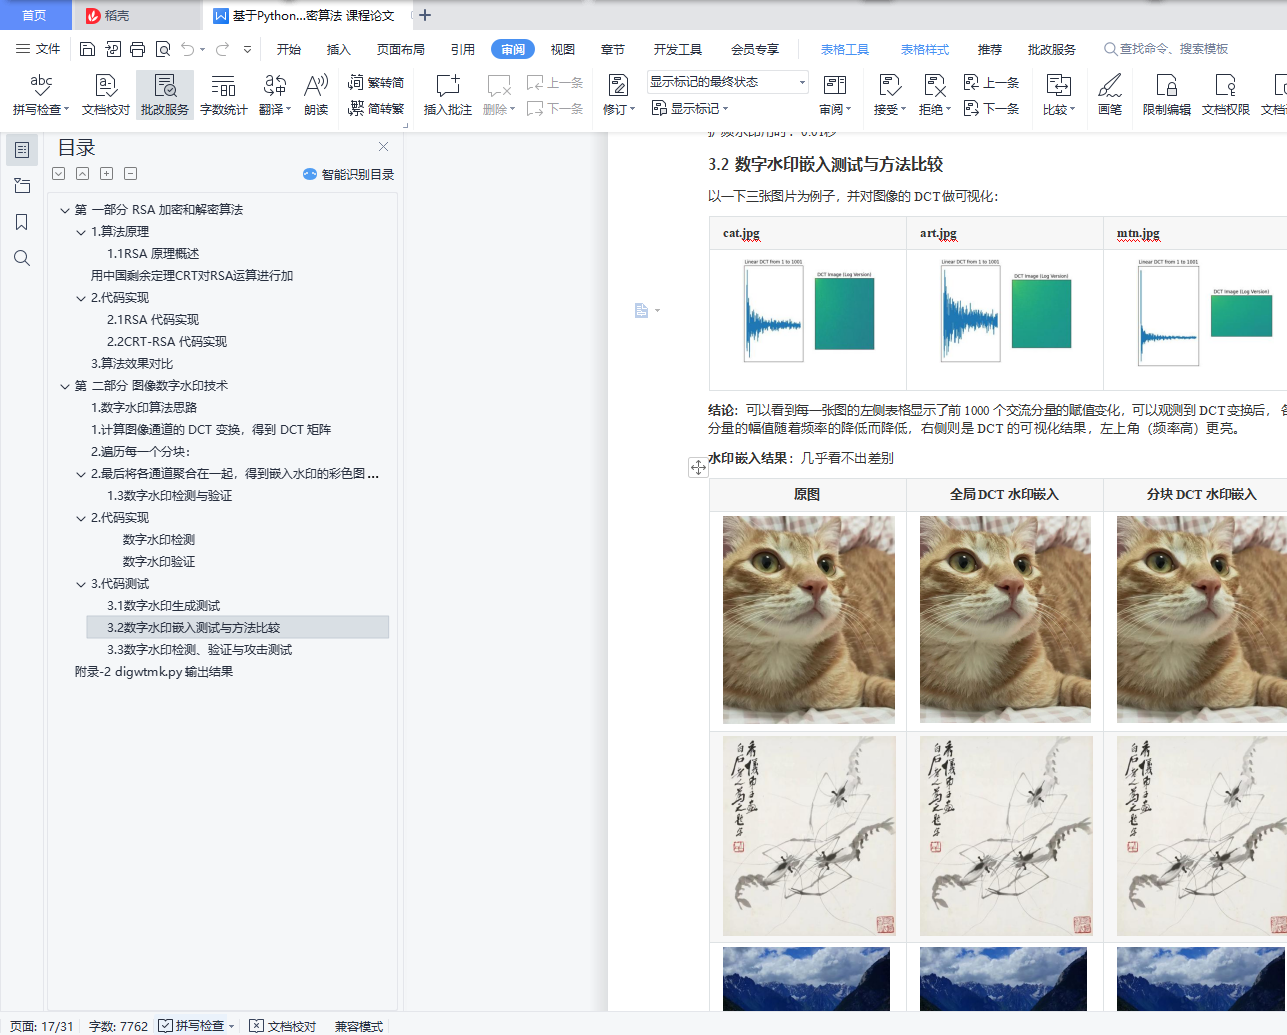Click the new tab plus button
The height and width of the screenshot is (1035, 1287).
(x=425, y=15)
